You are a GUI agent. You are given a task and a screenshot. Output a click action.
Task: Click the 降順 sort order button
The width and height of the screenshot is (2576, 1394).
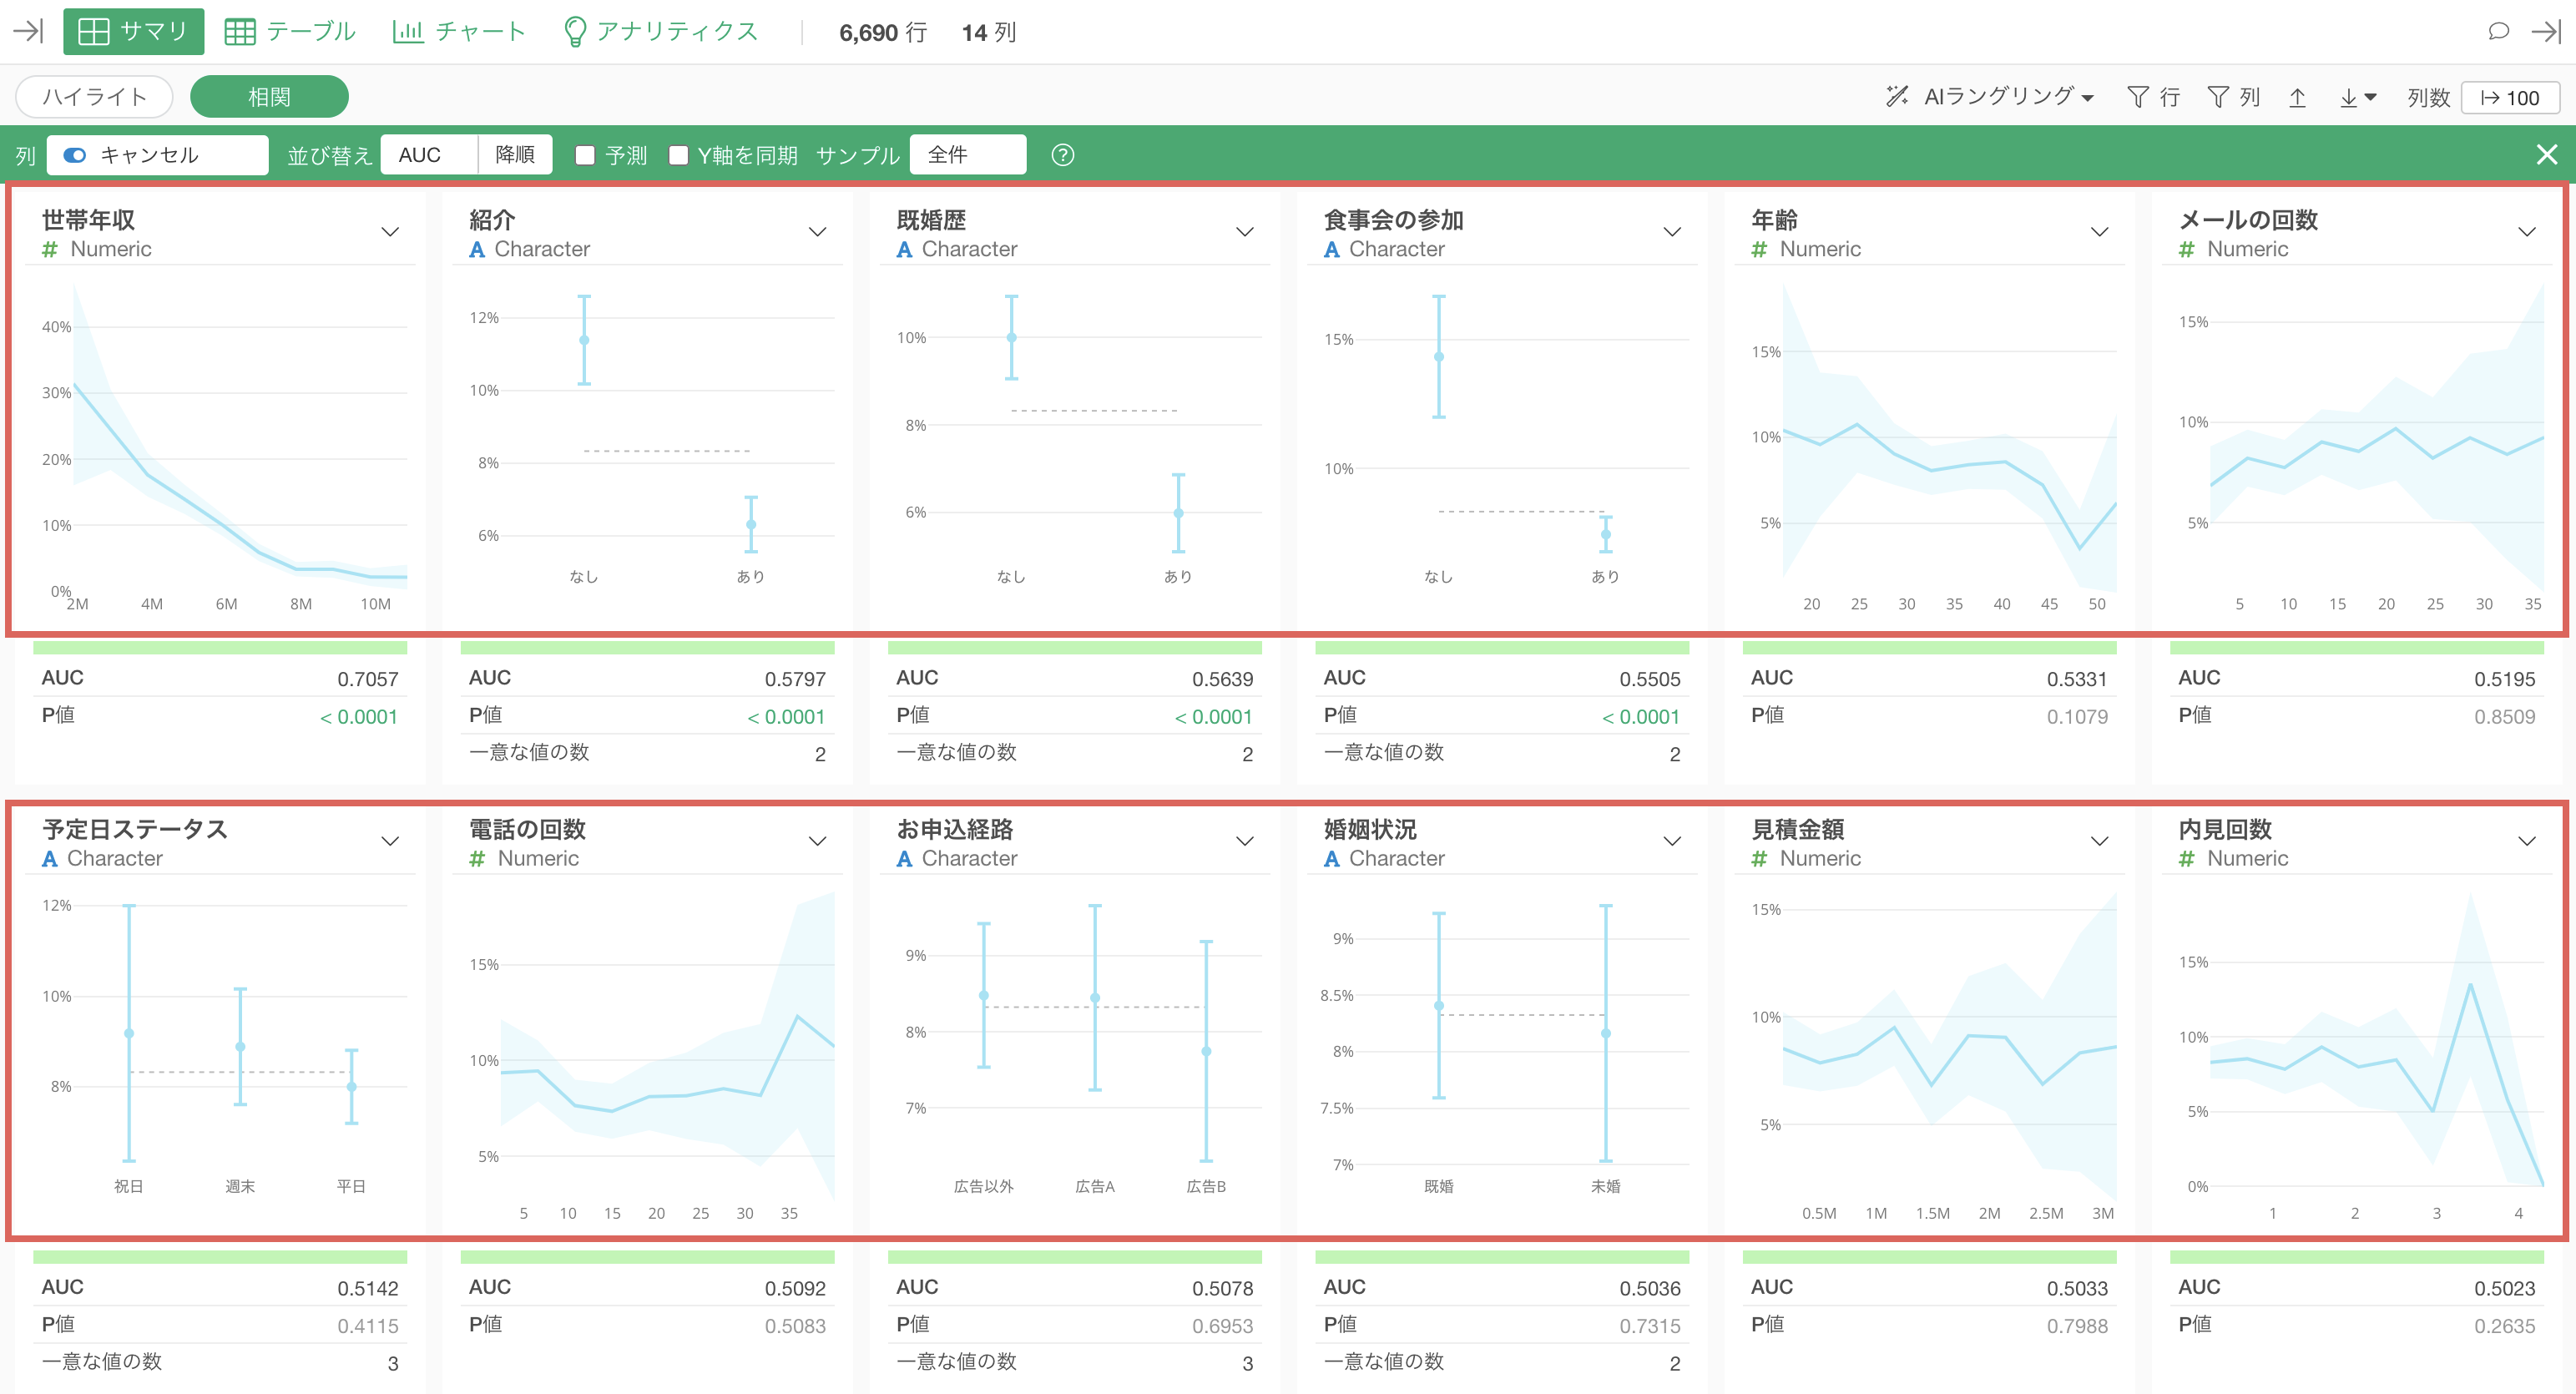click(515, 155)
